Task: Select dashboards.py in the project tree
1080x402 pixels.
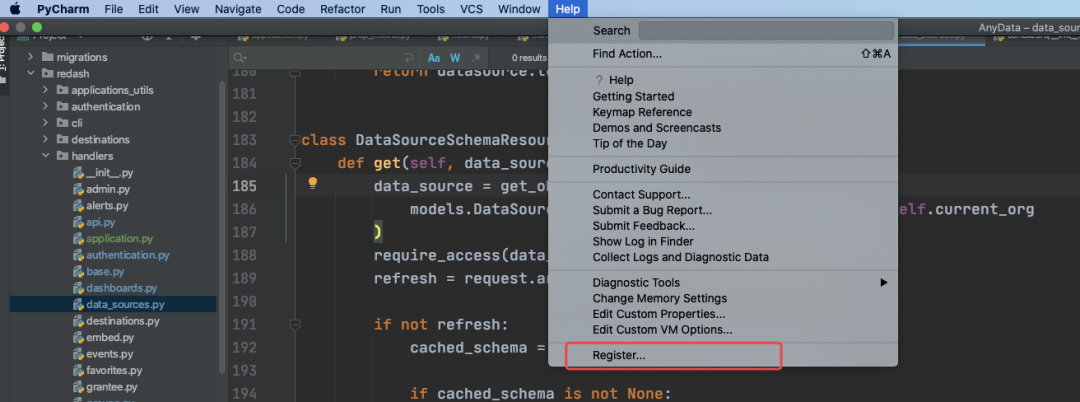Action: point(121,288)
